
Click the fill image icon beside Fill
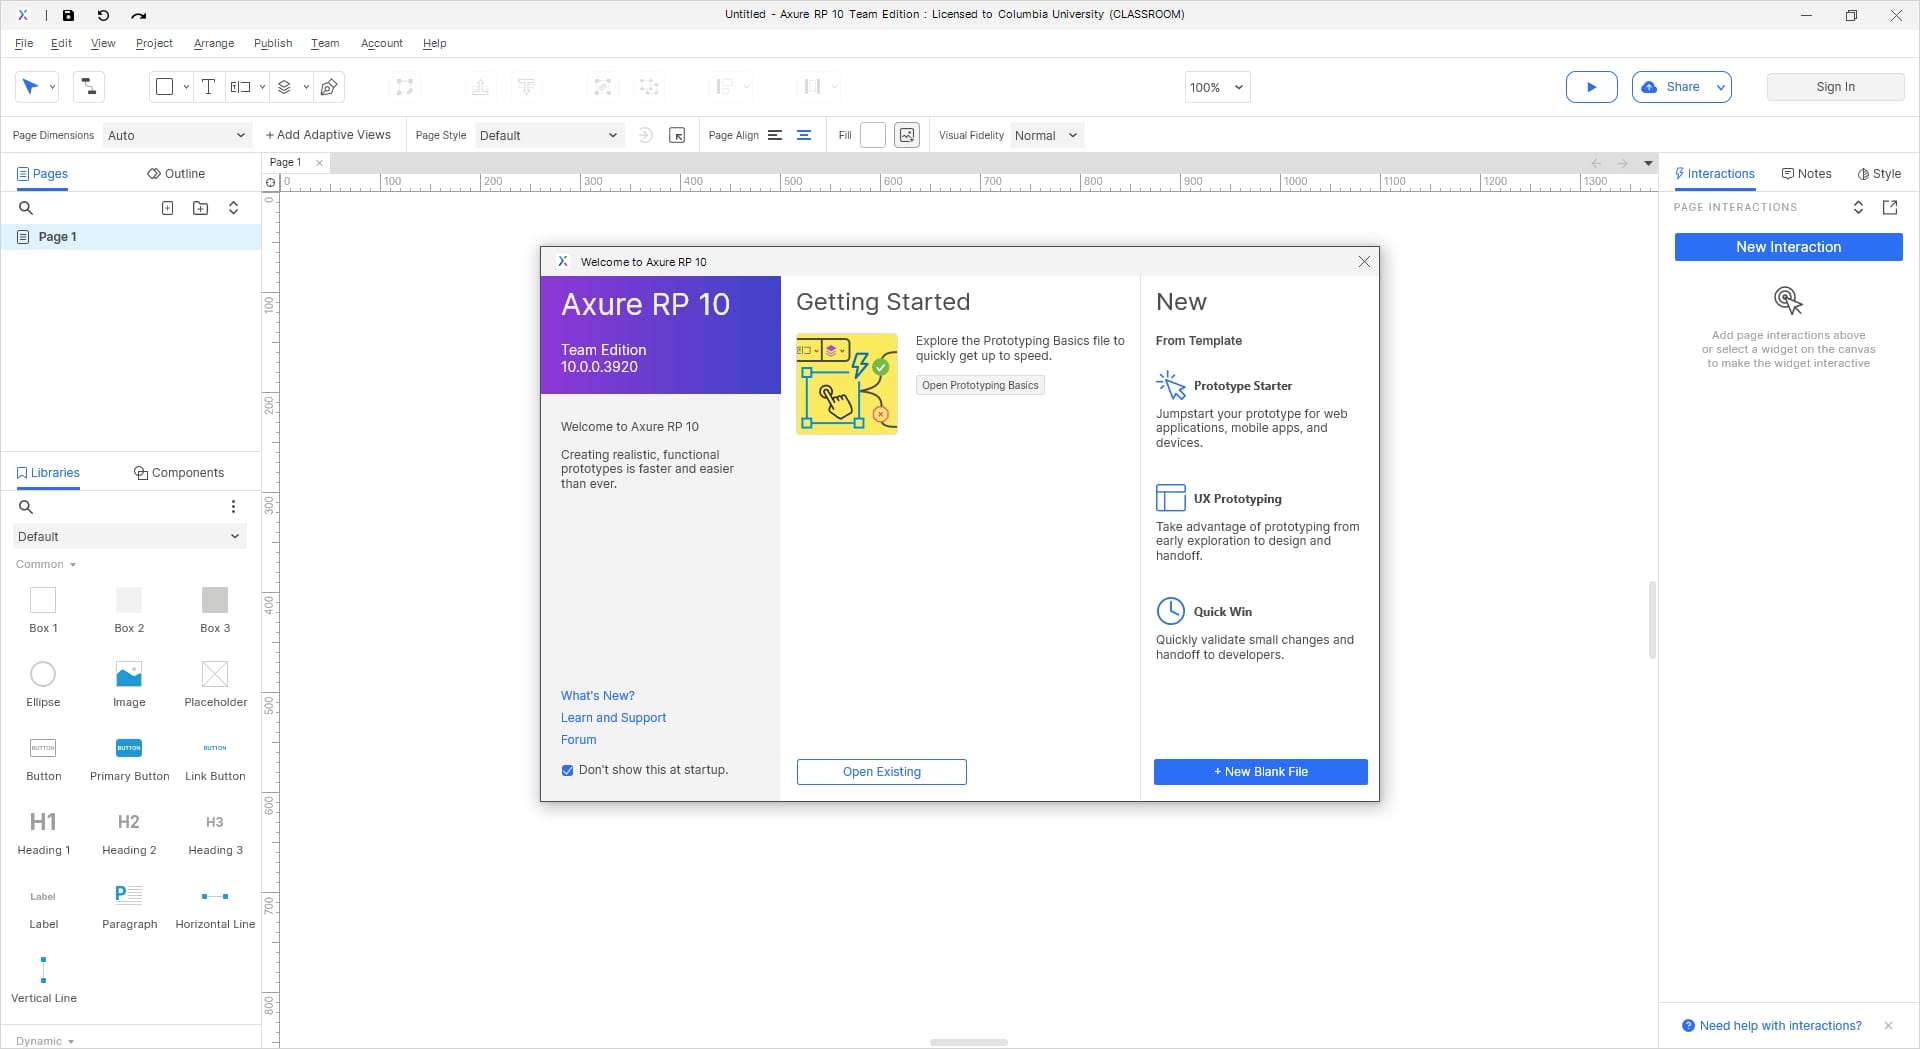pyautogui.click(x=907, y=135)
